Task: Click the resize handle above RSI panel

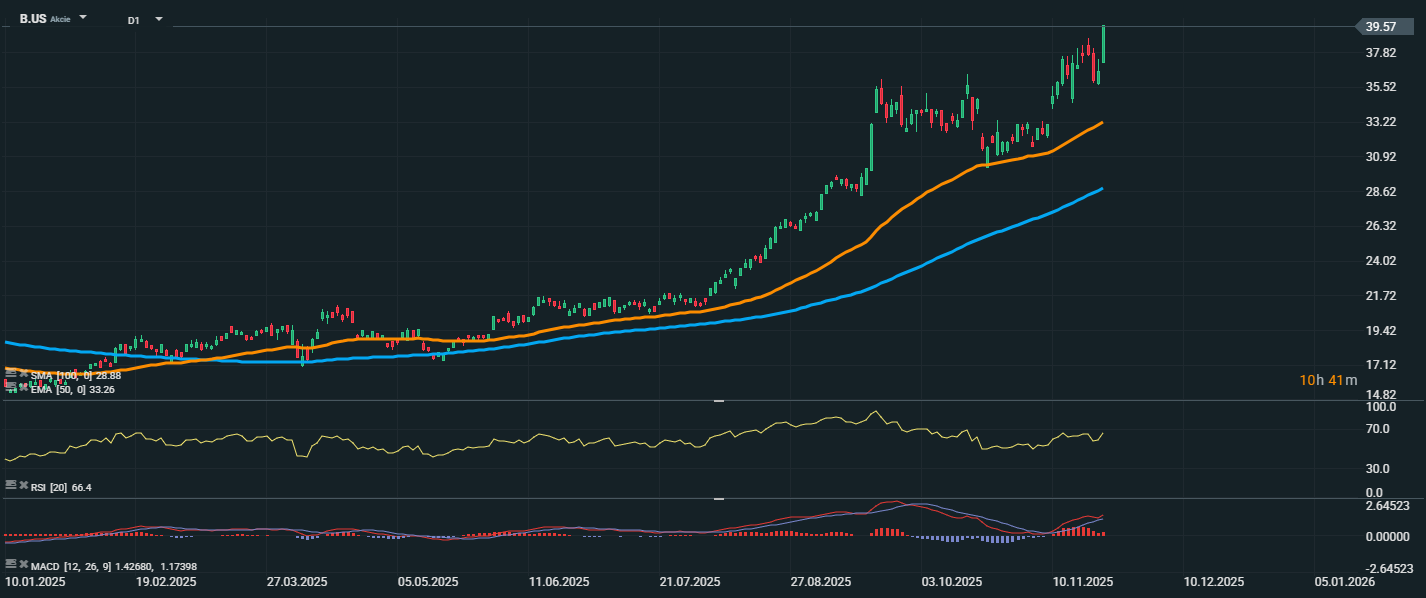Action: point(718,401)
